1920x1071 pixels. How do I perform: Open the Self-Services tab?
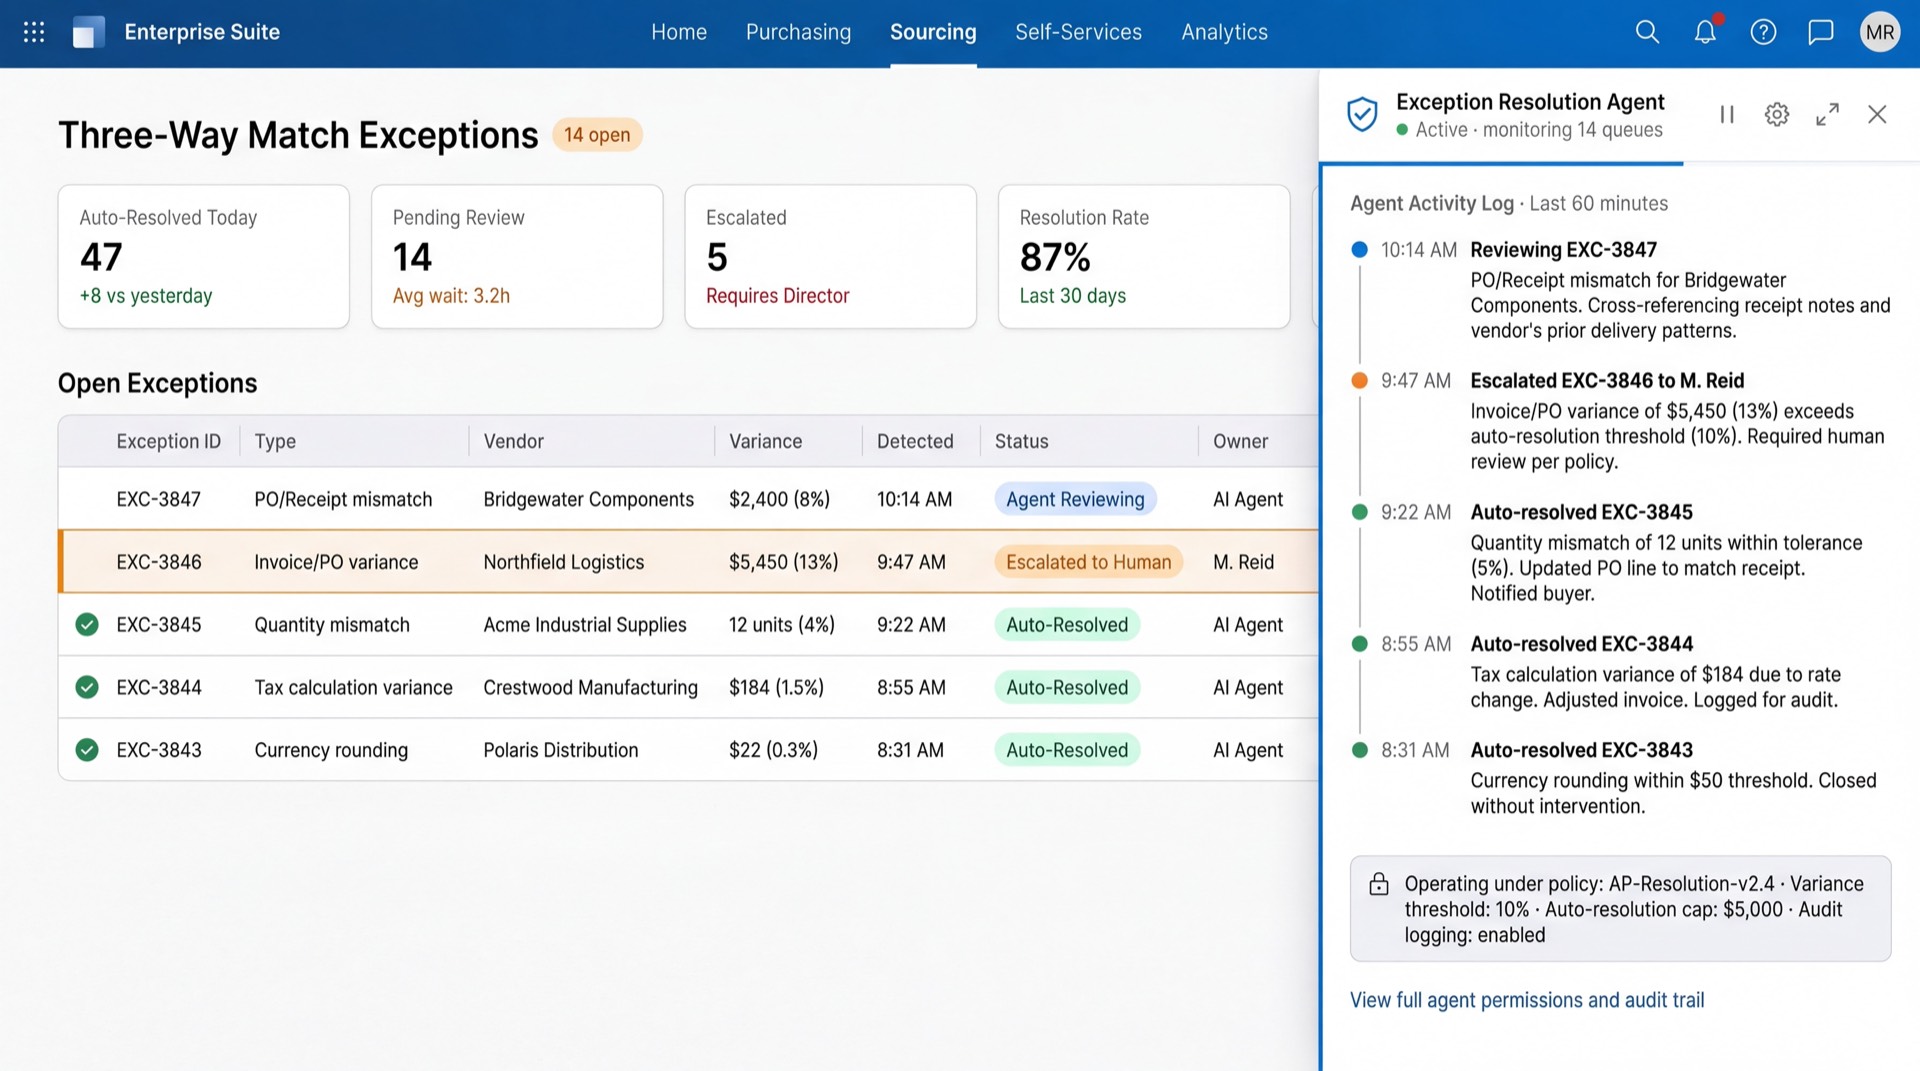(1078, 32)
